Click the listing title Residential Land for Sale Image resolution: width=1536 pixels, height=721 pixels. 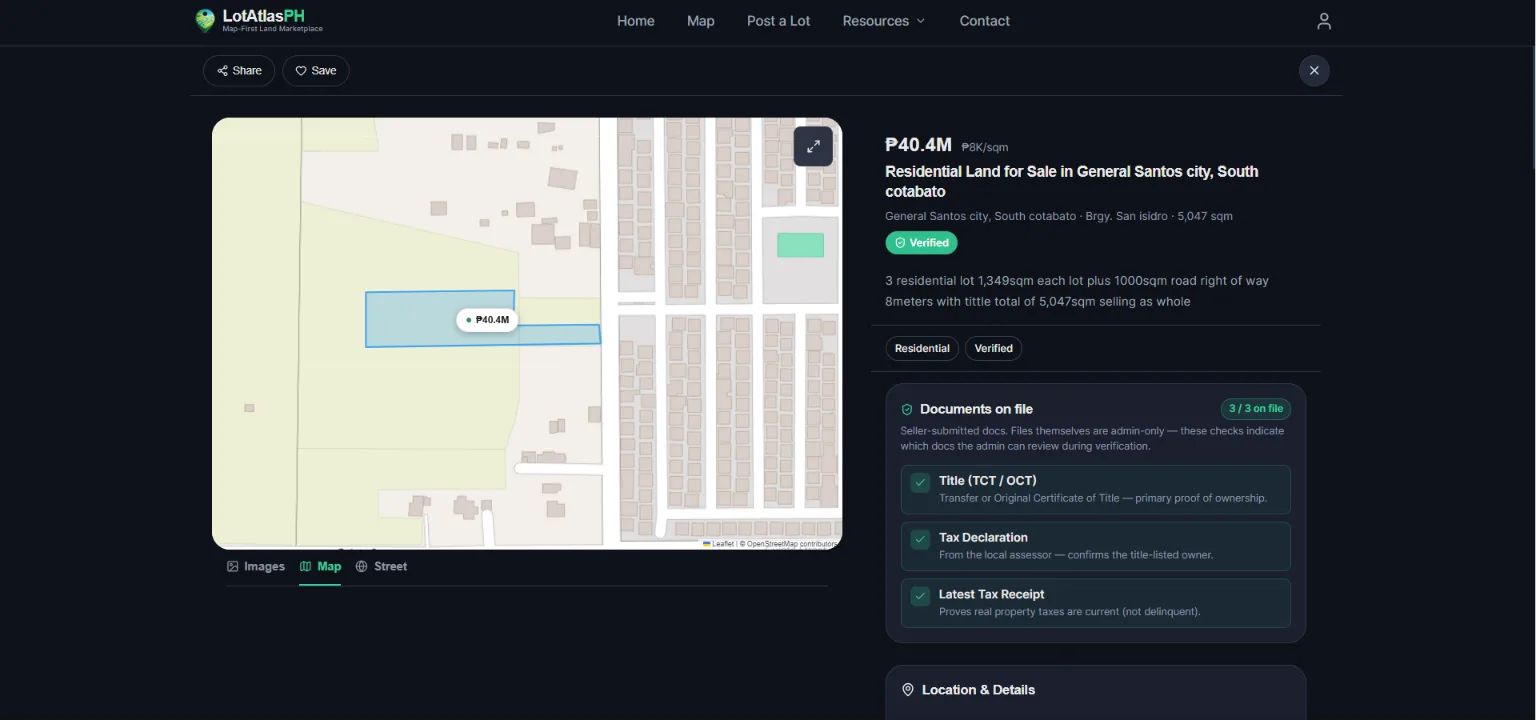pos(1072,182)
